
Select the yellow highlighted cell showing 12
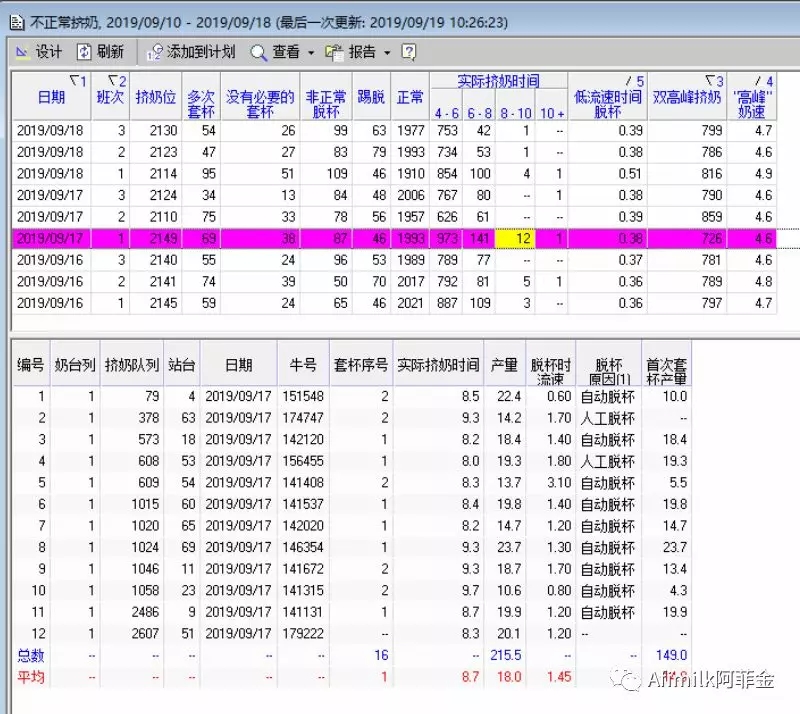tap(515, 238)
